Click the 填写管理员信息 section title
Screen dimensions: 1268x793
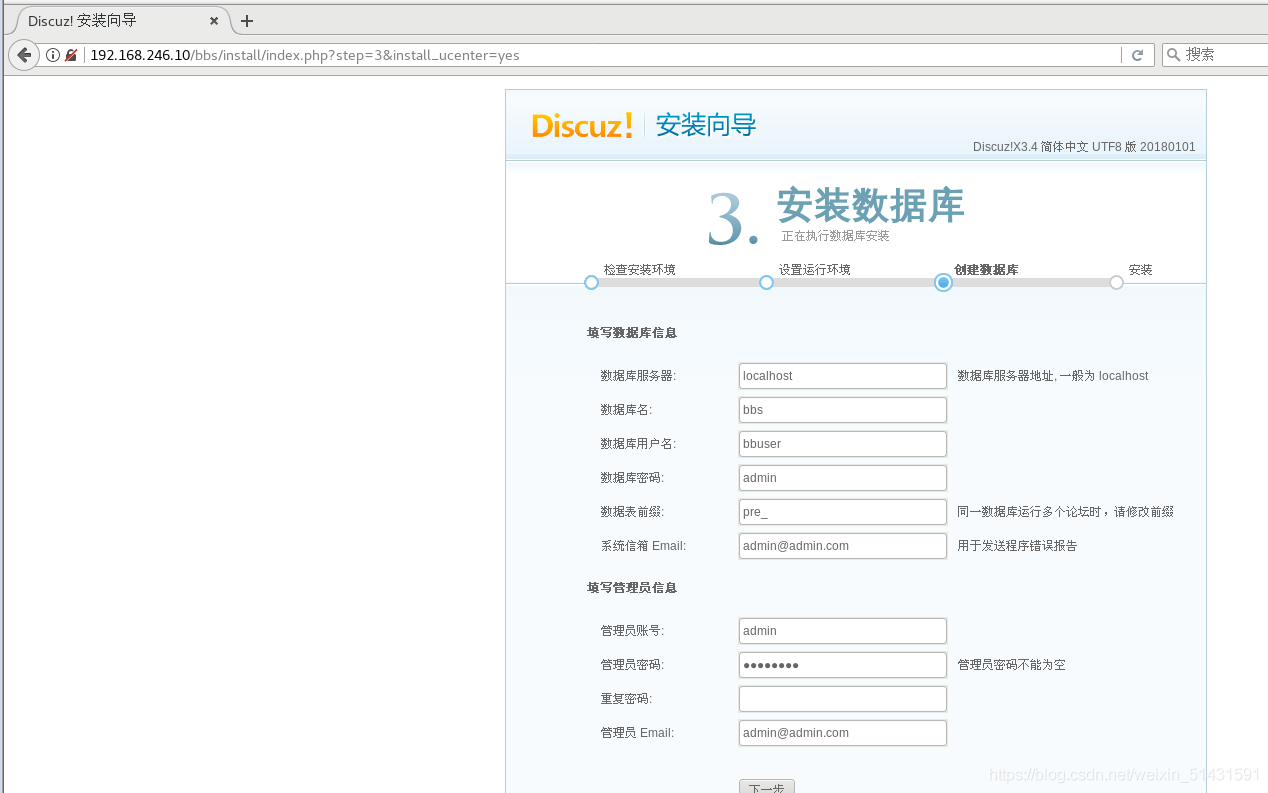pos(632,588)
